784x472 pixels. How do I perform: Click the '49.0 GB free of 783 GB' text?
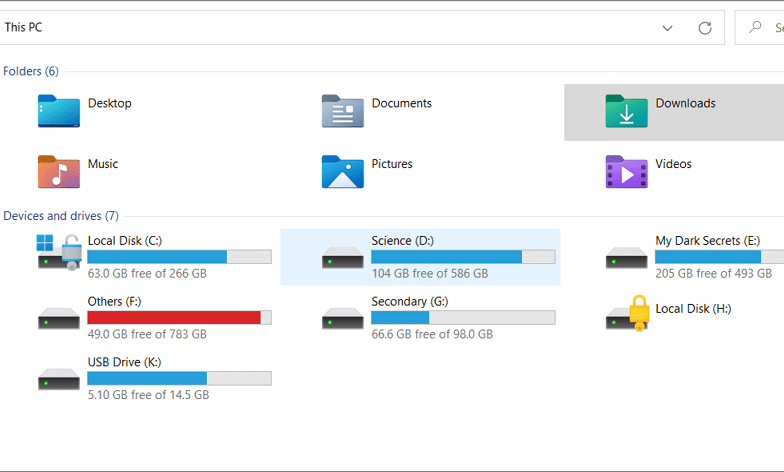[147, 334]
